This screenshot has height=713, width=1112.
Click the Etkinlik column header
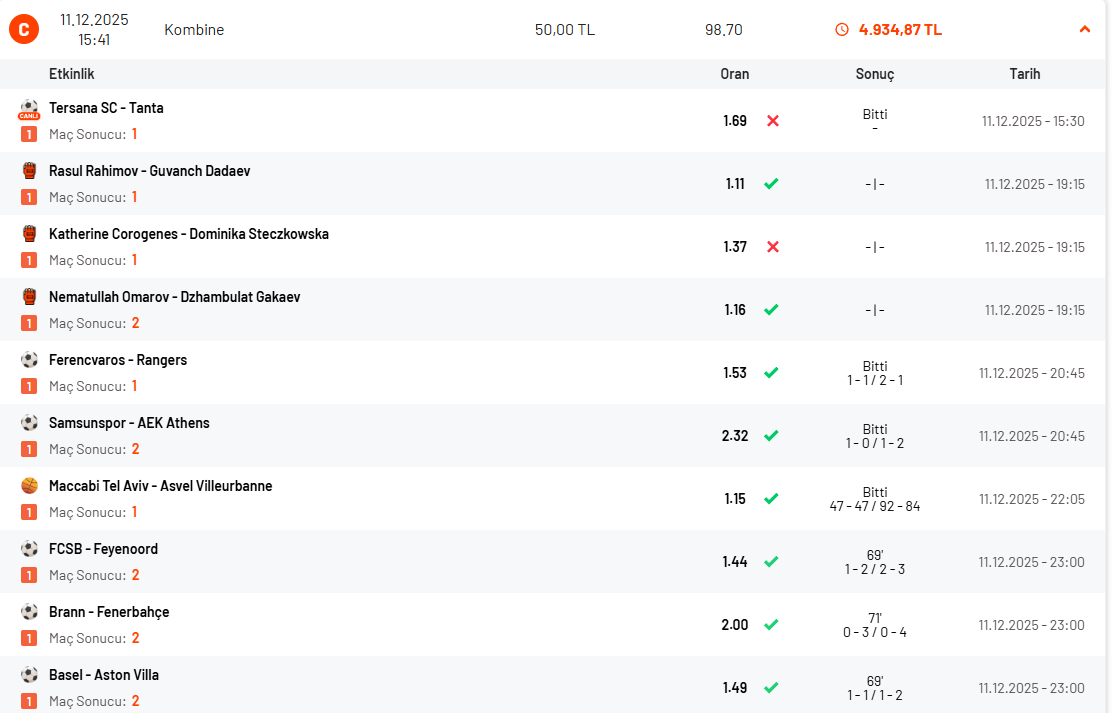point(72,74)
